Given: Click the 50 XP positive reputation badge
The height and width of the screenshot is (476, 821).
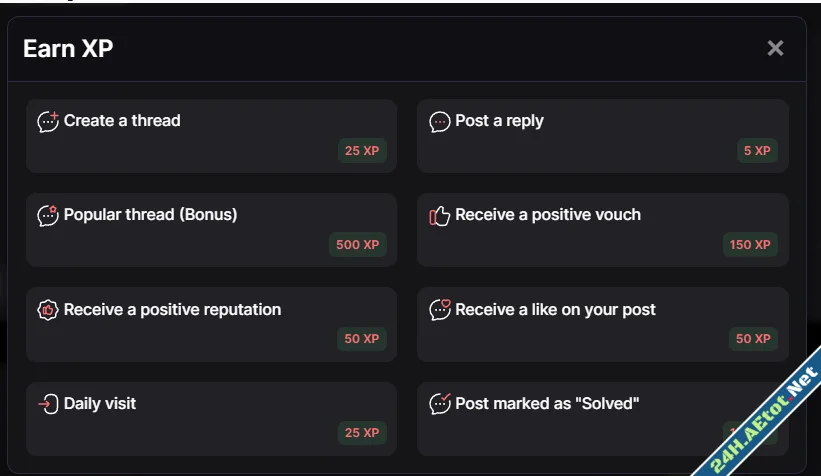Looking at the screenshot, I should pyautogui.click(x=362, y=339).
